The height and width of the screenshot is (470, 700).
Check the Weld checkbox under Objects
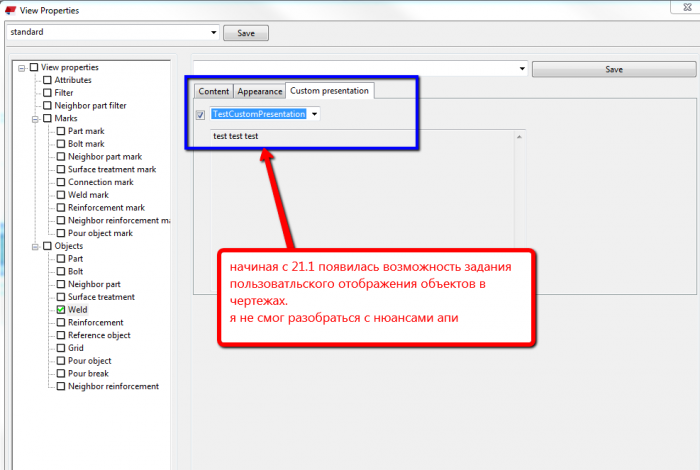[x=61, y=309]
